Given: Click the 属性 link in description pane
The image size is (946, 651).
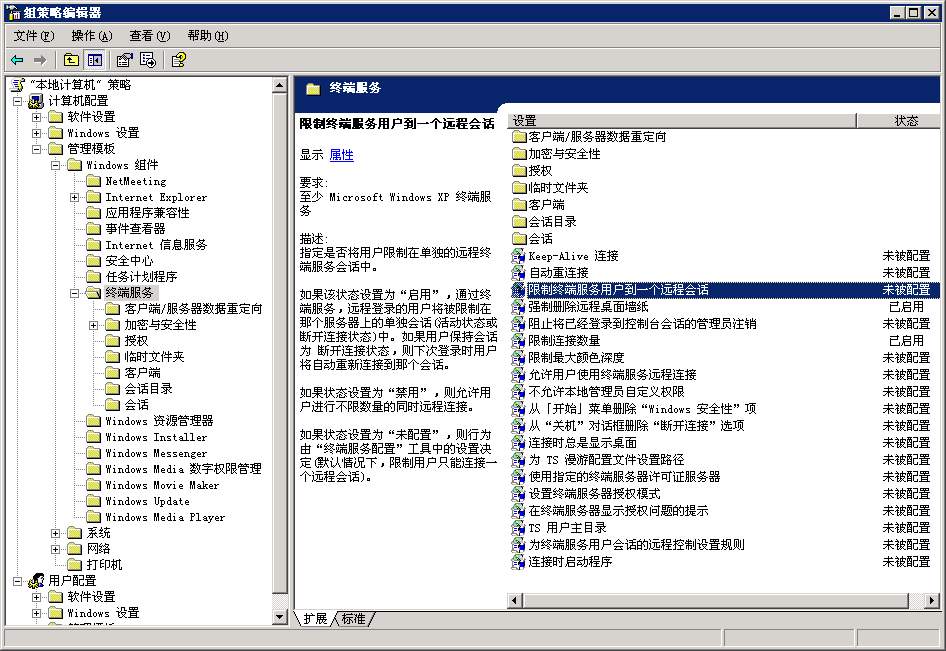Looking at the screenshot, I should pyautogui.click(x=344, y=154).
